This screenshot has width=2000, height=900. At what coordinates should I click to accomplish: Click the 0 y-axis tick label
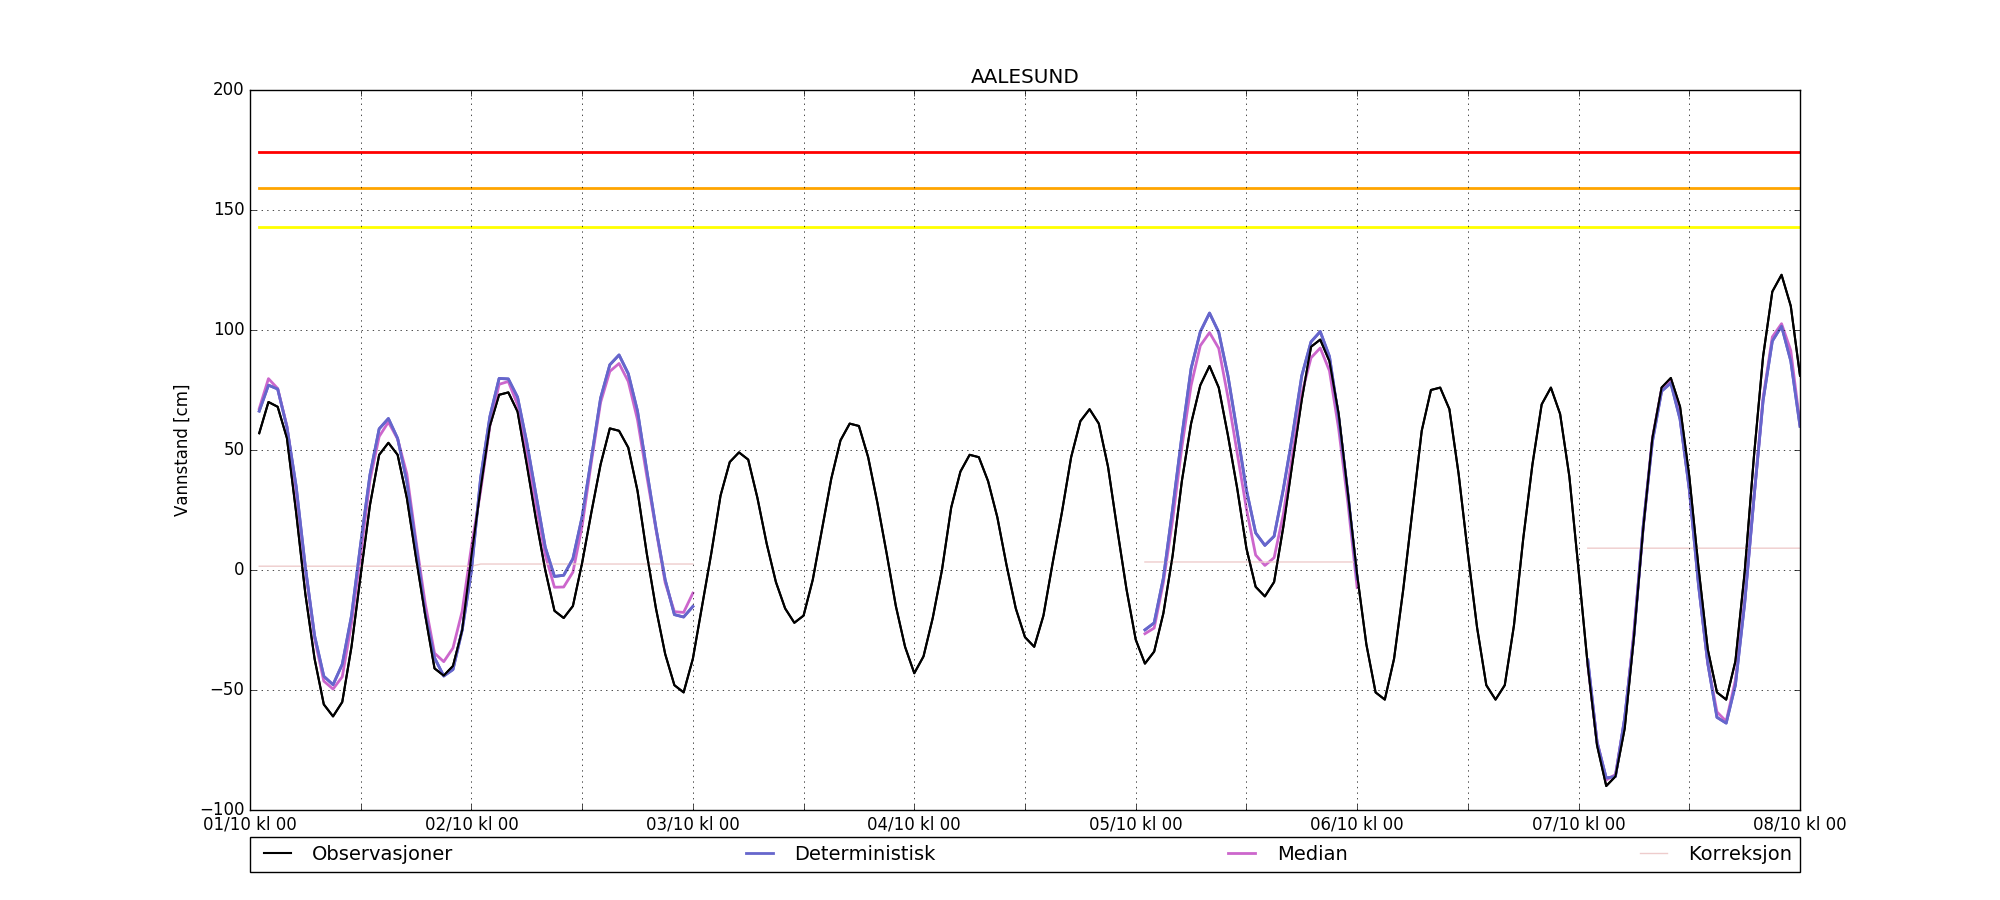coord(238,570)
